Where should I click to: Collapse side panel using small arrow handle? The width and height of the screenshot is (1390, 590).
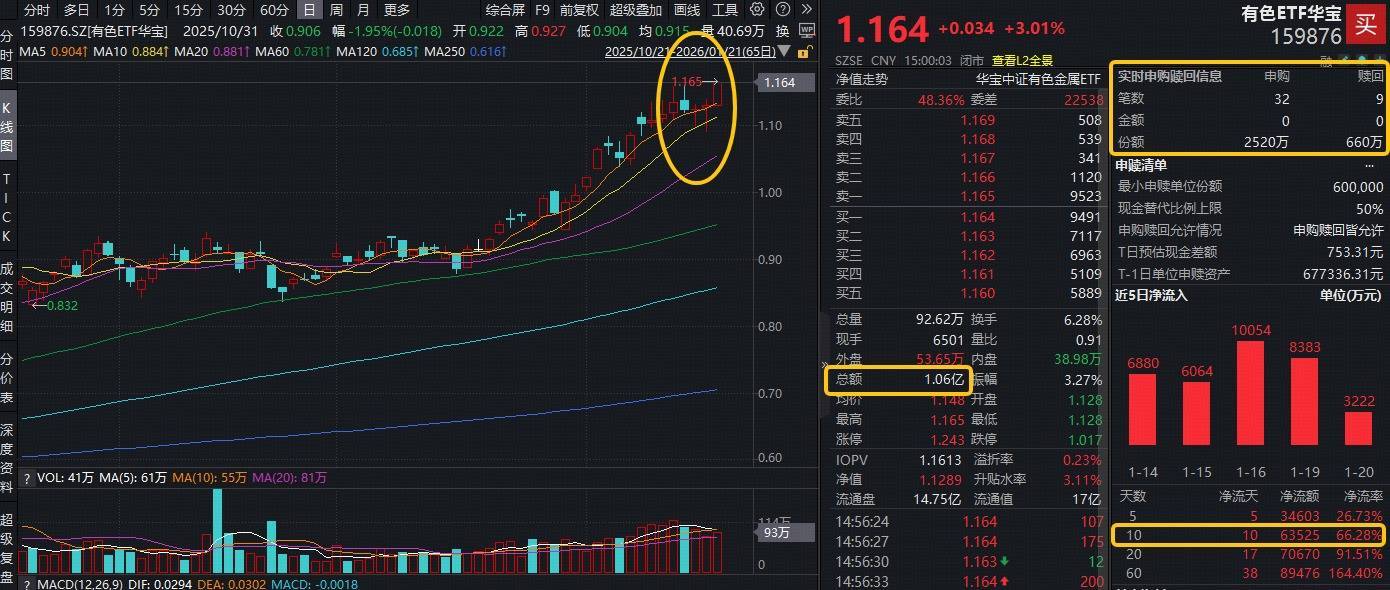point(826,365)
